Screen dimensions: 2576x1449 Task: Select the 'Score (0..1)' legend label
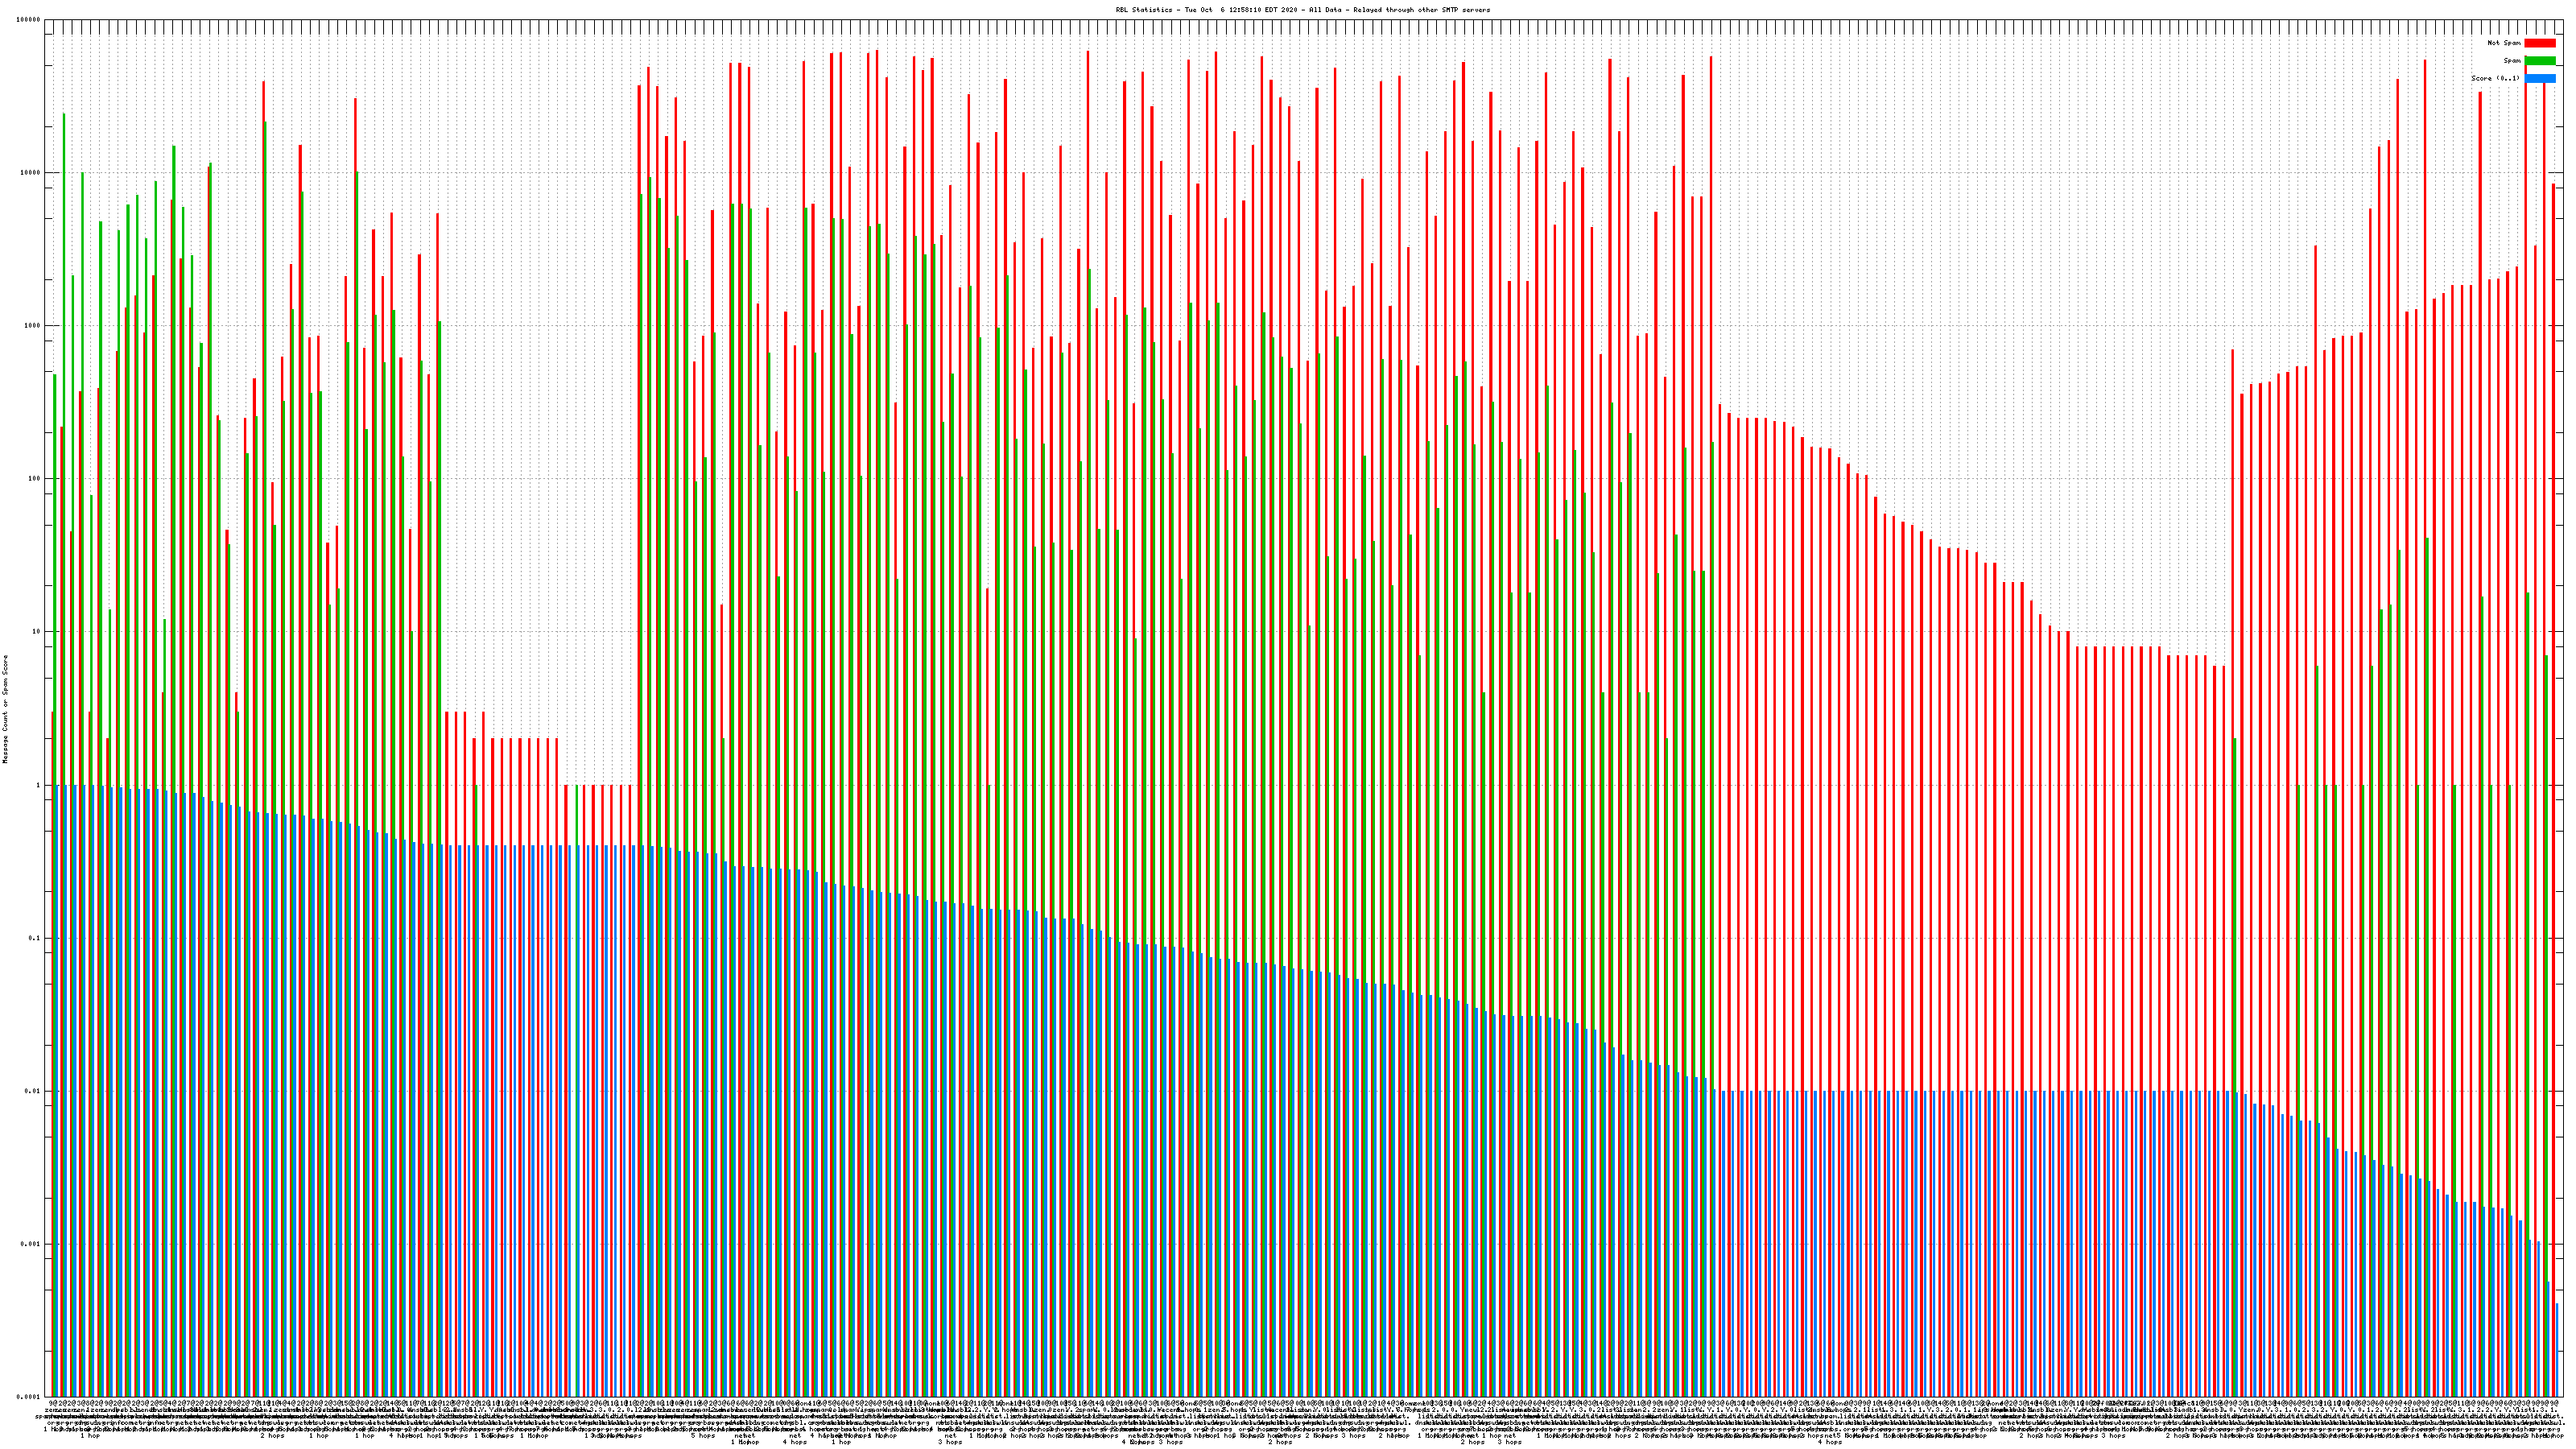[2495, 78]
